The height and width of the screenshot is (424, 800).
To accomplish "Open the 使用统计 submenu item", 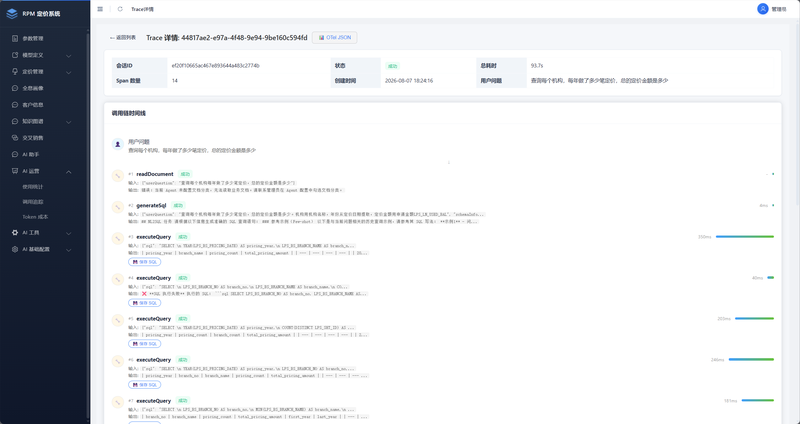I will coord(33,187).
